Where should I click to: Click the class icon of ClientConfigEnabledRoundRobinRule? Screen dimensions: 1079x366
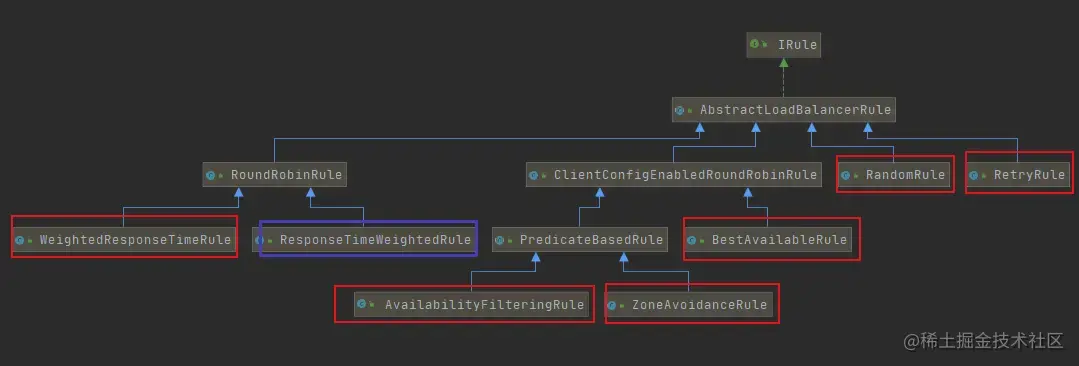pos(534,175)
